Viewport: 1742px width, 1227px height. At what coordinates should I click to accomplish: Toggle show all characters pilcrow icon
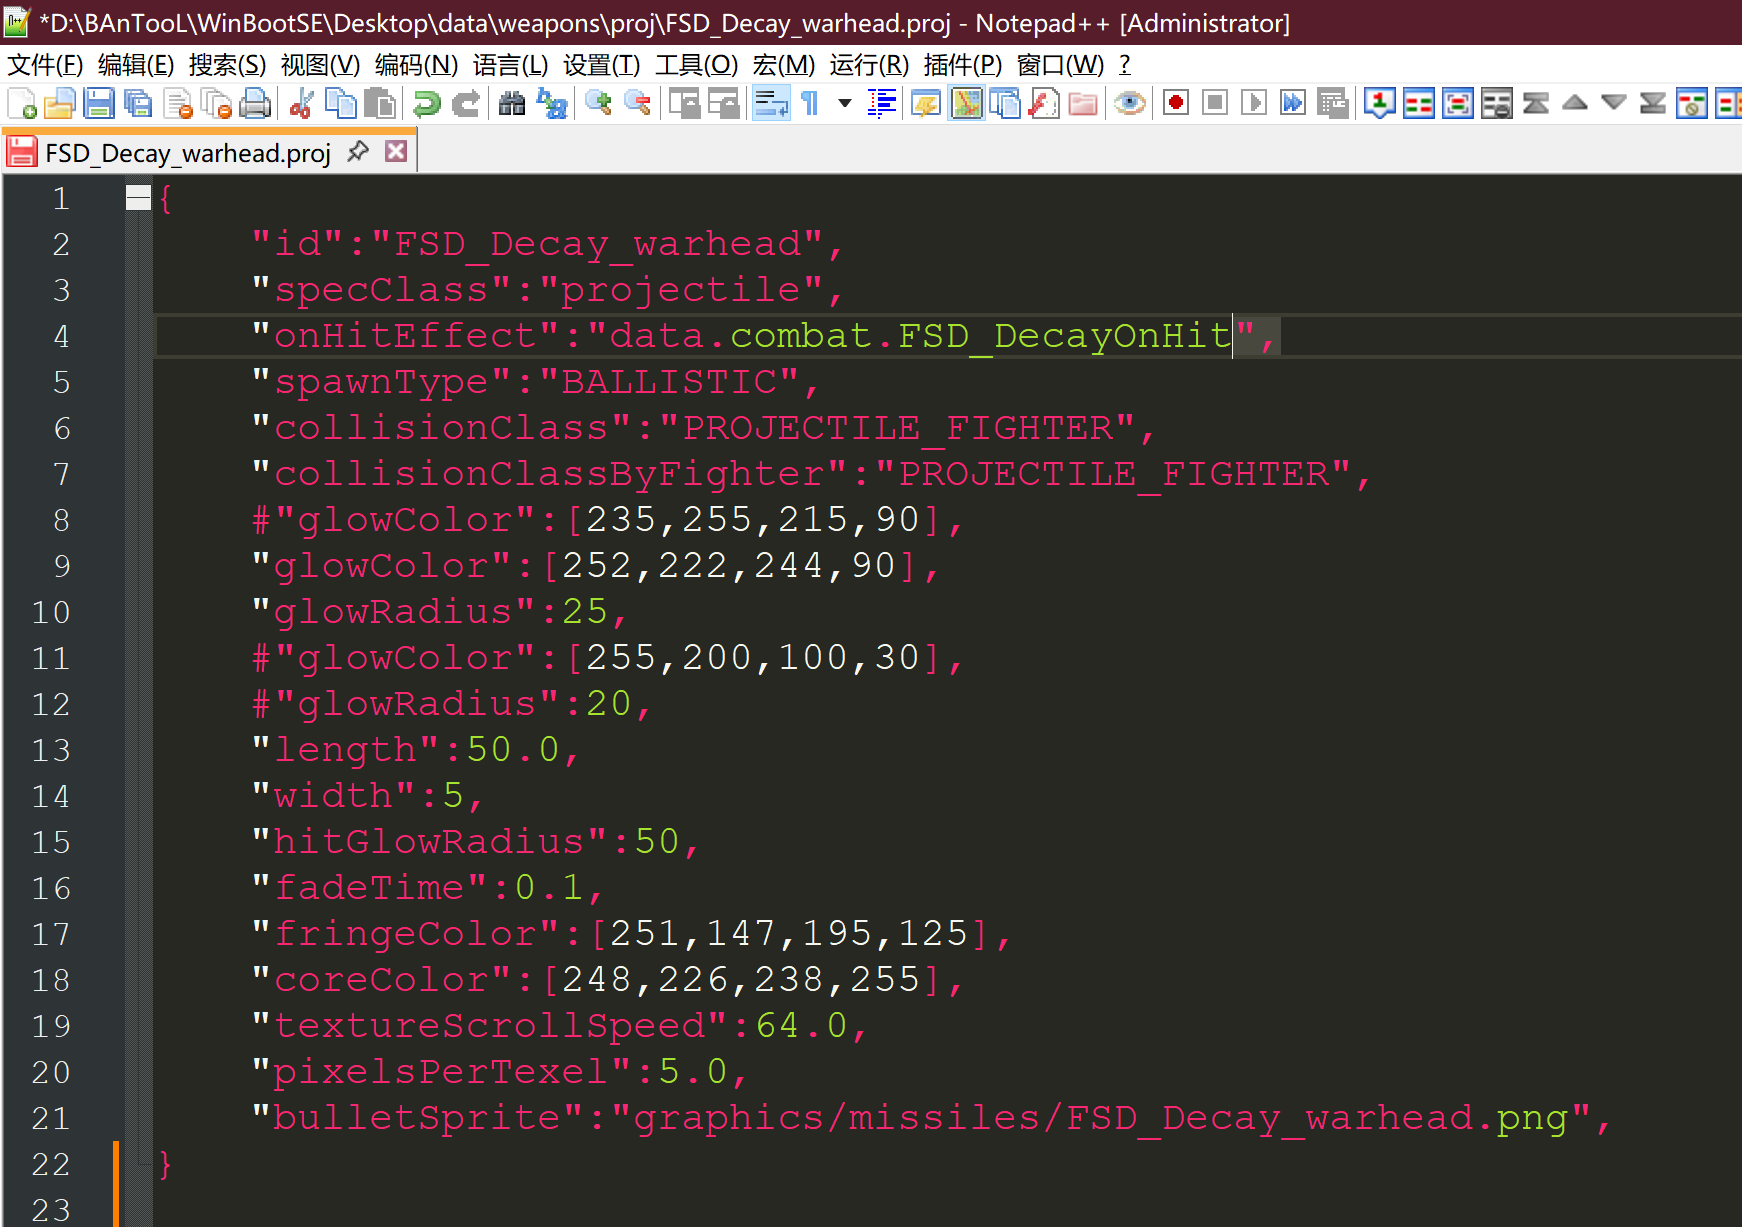point(810,103)
